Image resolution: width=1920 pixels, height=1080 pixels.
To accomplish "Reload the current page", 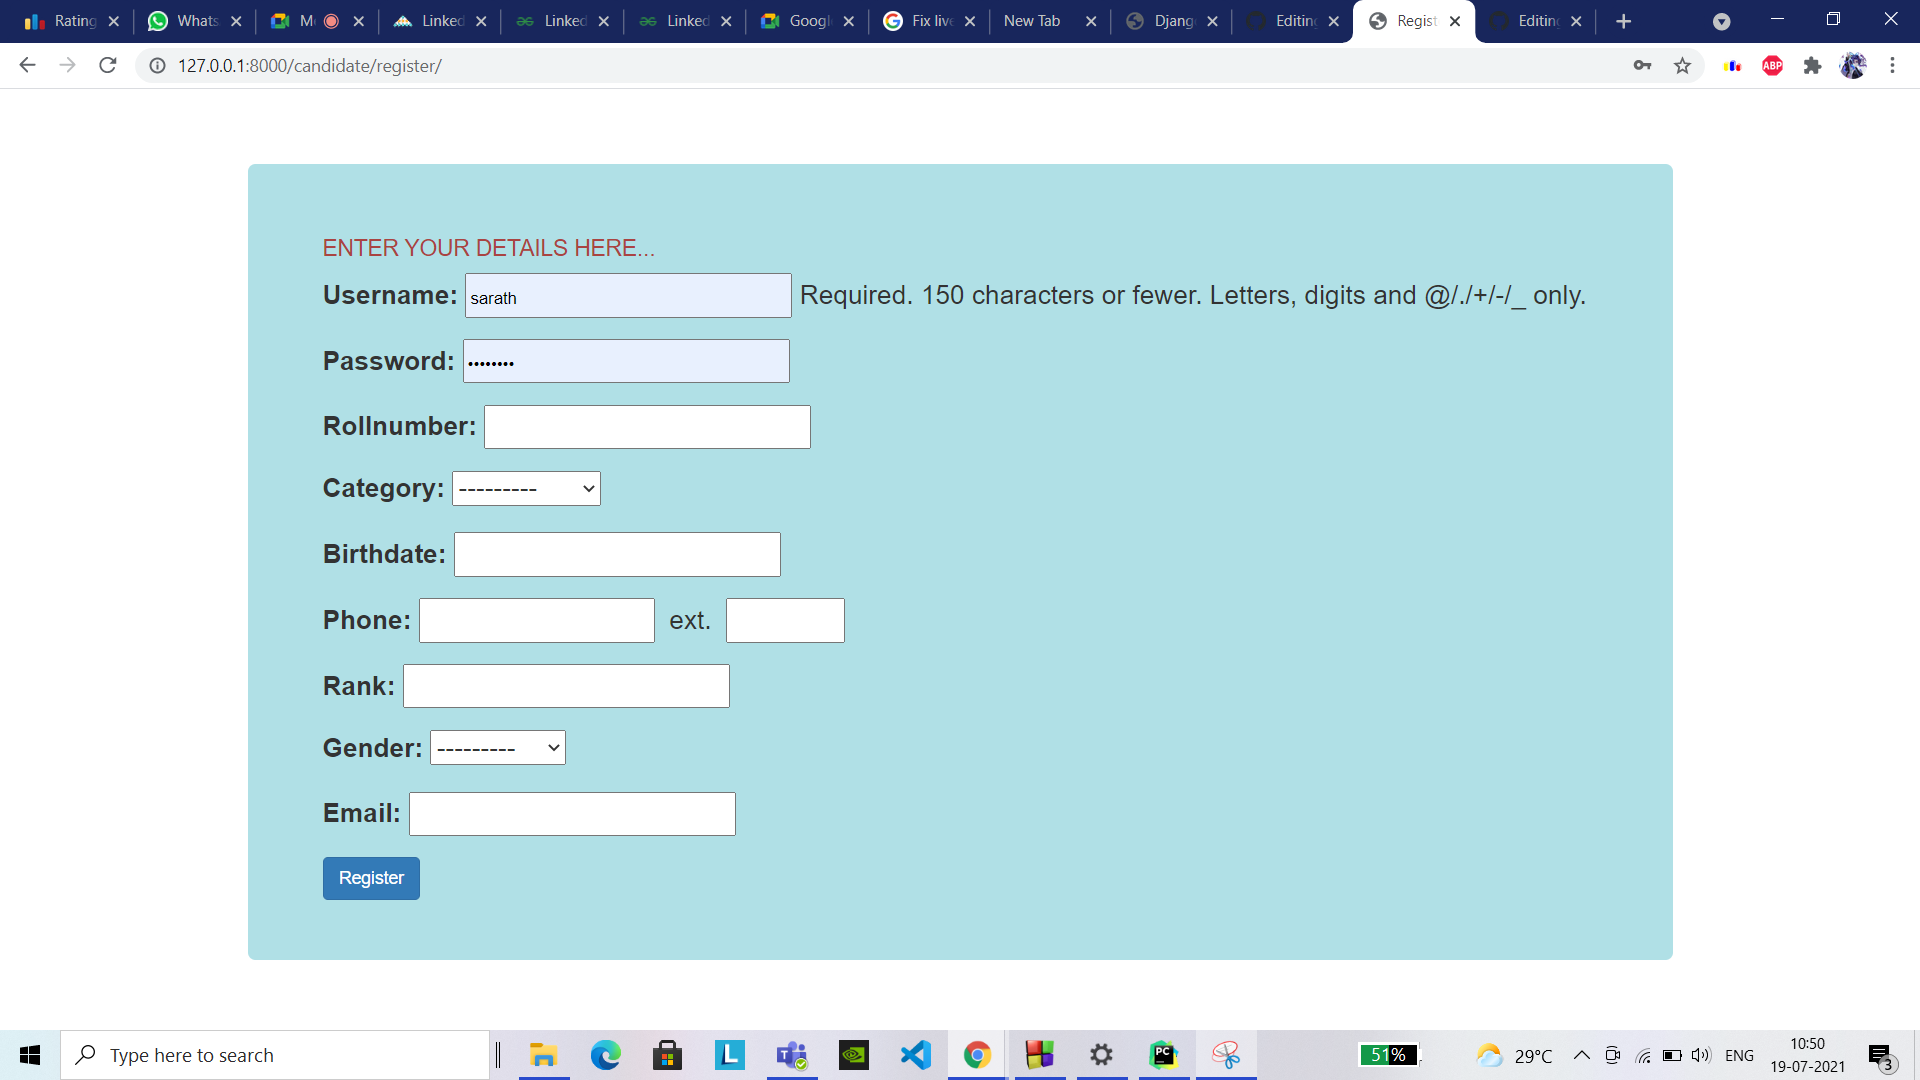I will click(x=108, y=66).
